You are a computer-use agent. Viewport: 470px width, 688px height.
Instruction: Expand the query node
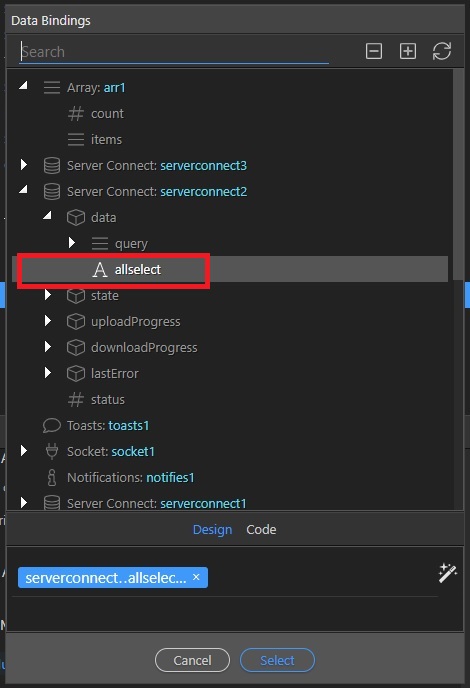[72, 243]
